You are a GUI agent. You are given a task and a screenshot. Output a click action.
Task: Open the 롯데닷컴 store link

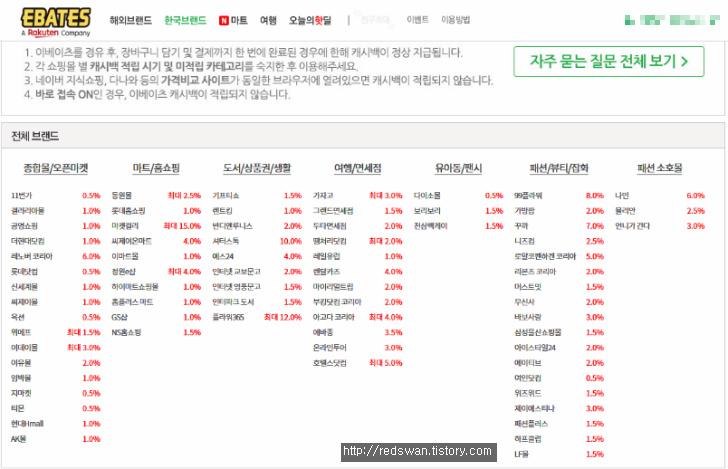(25, 272)
